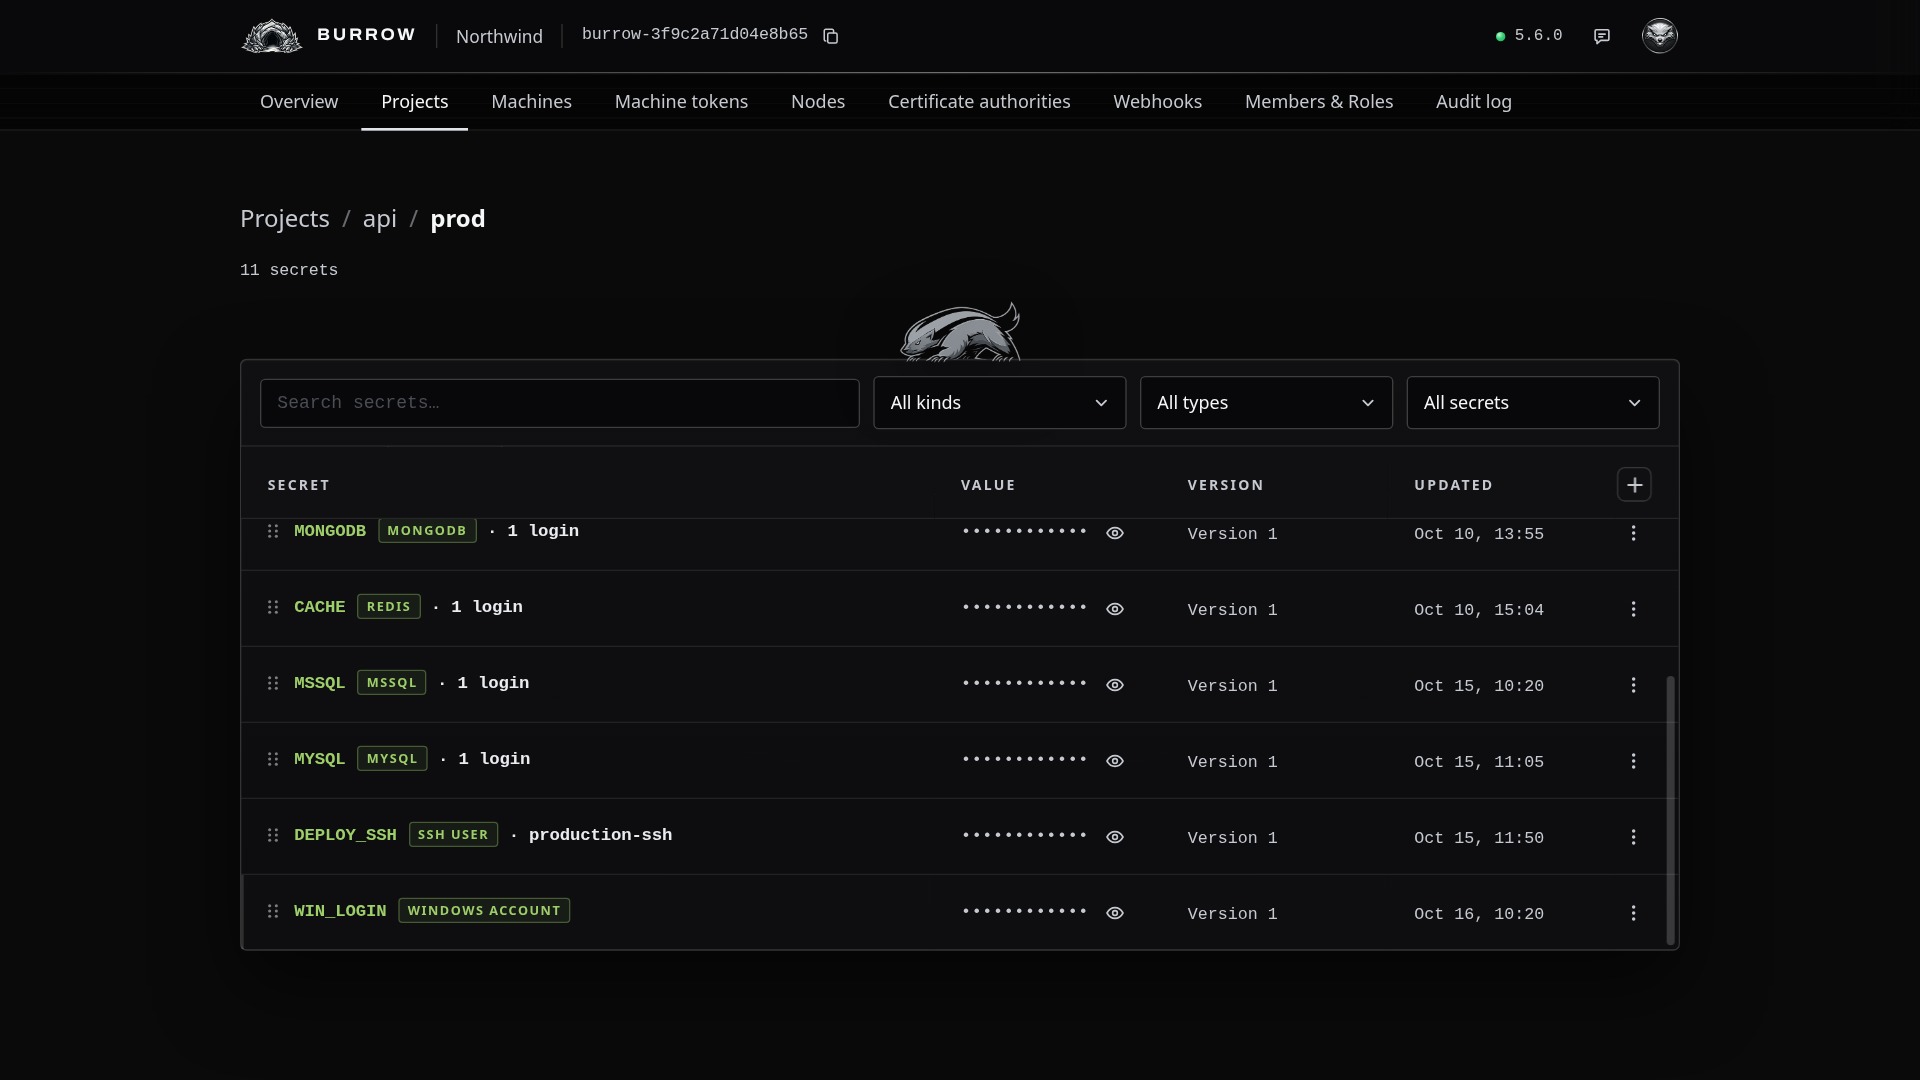Viewport: 1920px width, 1080px height.
Task: Navigate to Projects breadcrumb link
Action: 285,219
